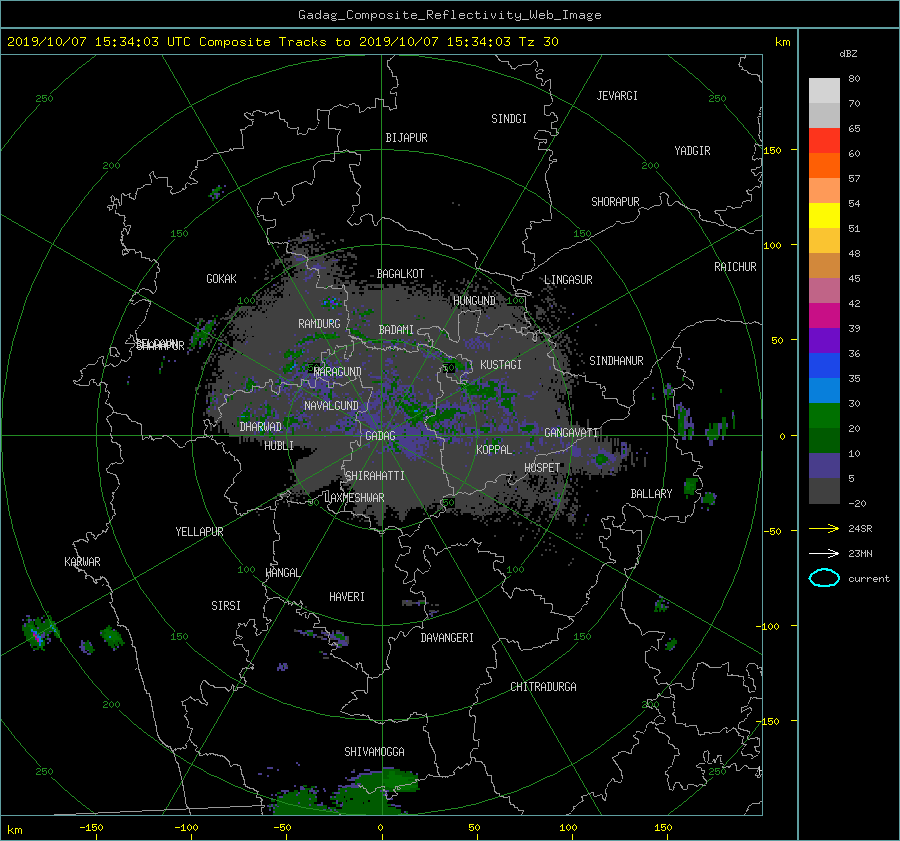Image resolution: width=900 pixels, height=841 pixels.
Task: Click the GANGAVATI label
Action: pos(571,432)
